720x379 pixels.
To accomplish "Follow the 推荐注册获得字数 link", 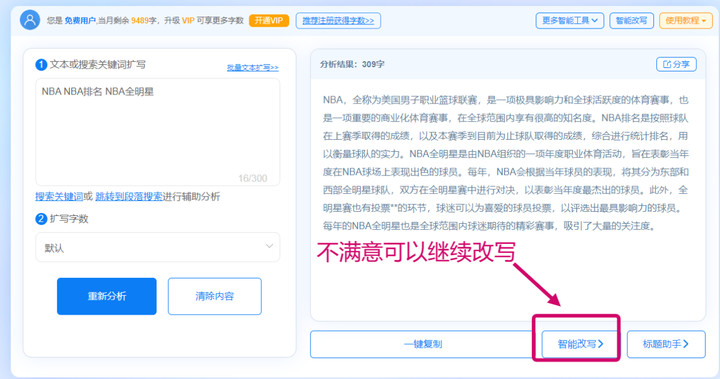I will (x=338, y=21).
